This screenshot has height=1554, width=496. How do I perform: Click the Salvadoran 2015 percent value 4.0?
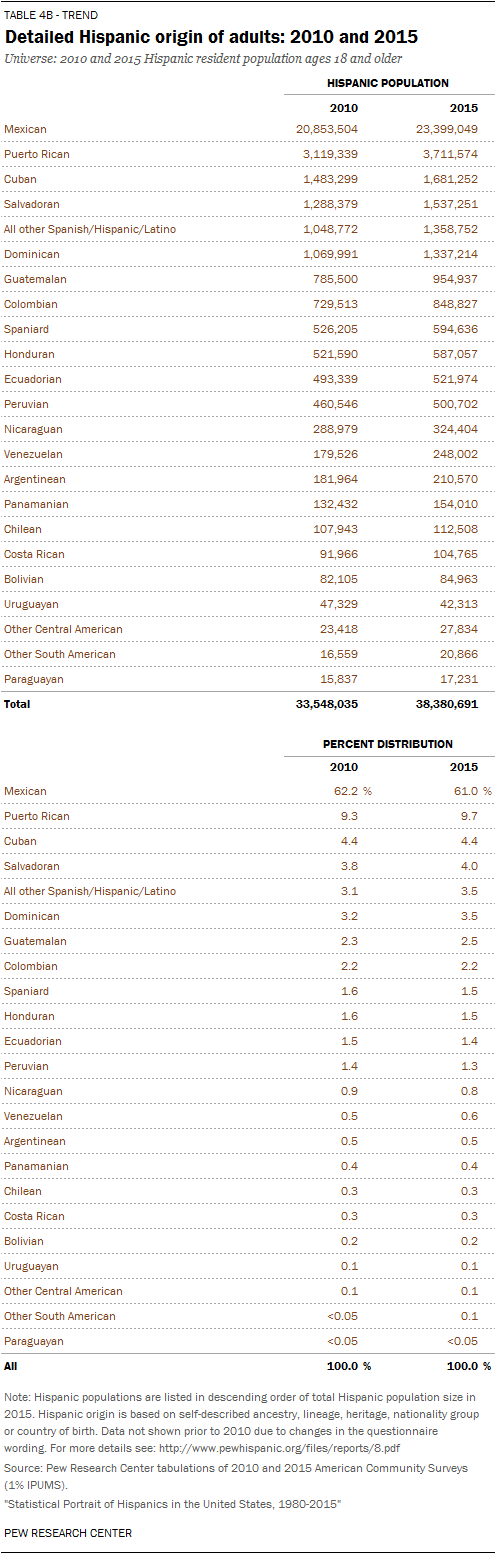tap(470, 866)
